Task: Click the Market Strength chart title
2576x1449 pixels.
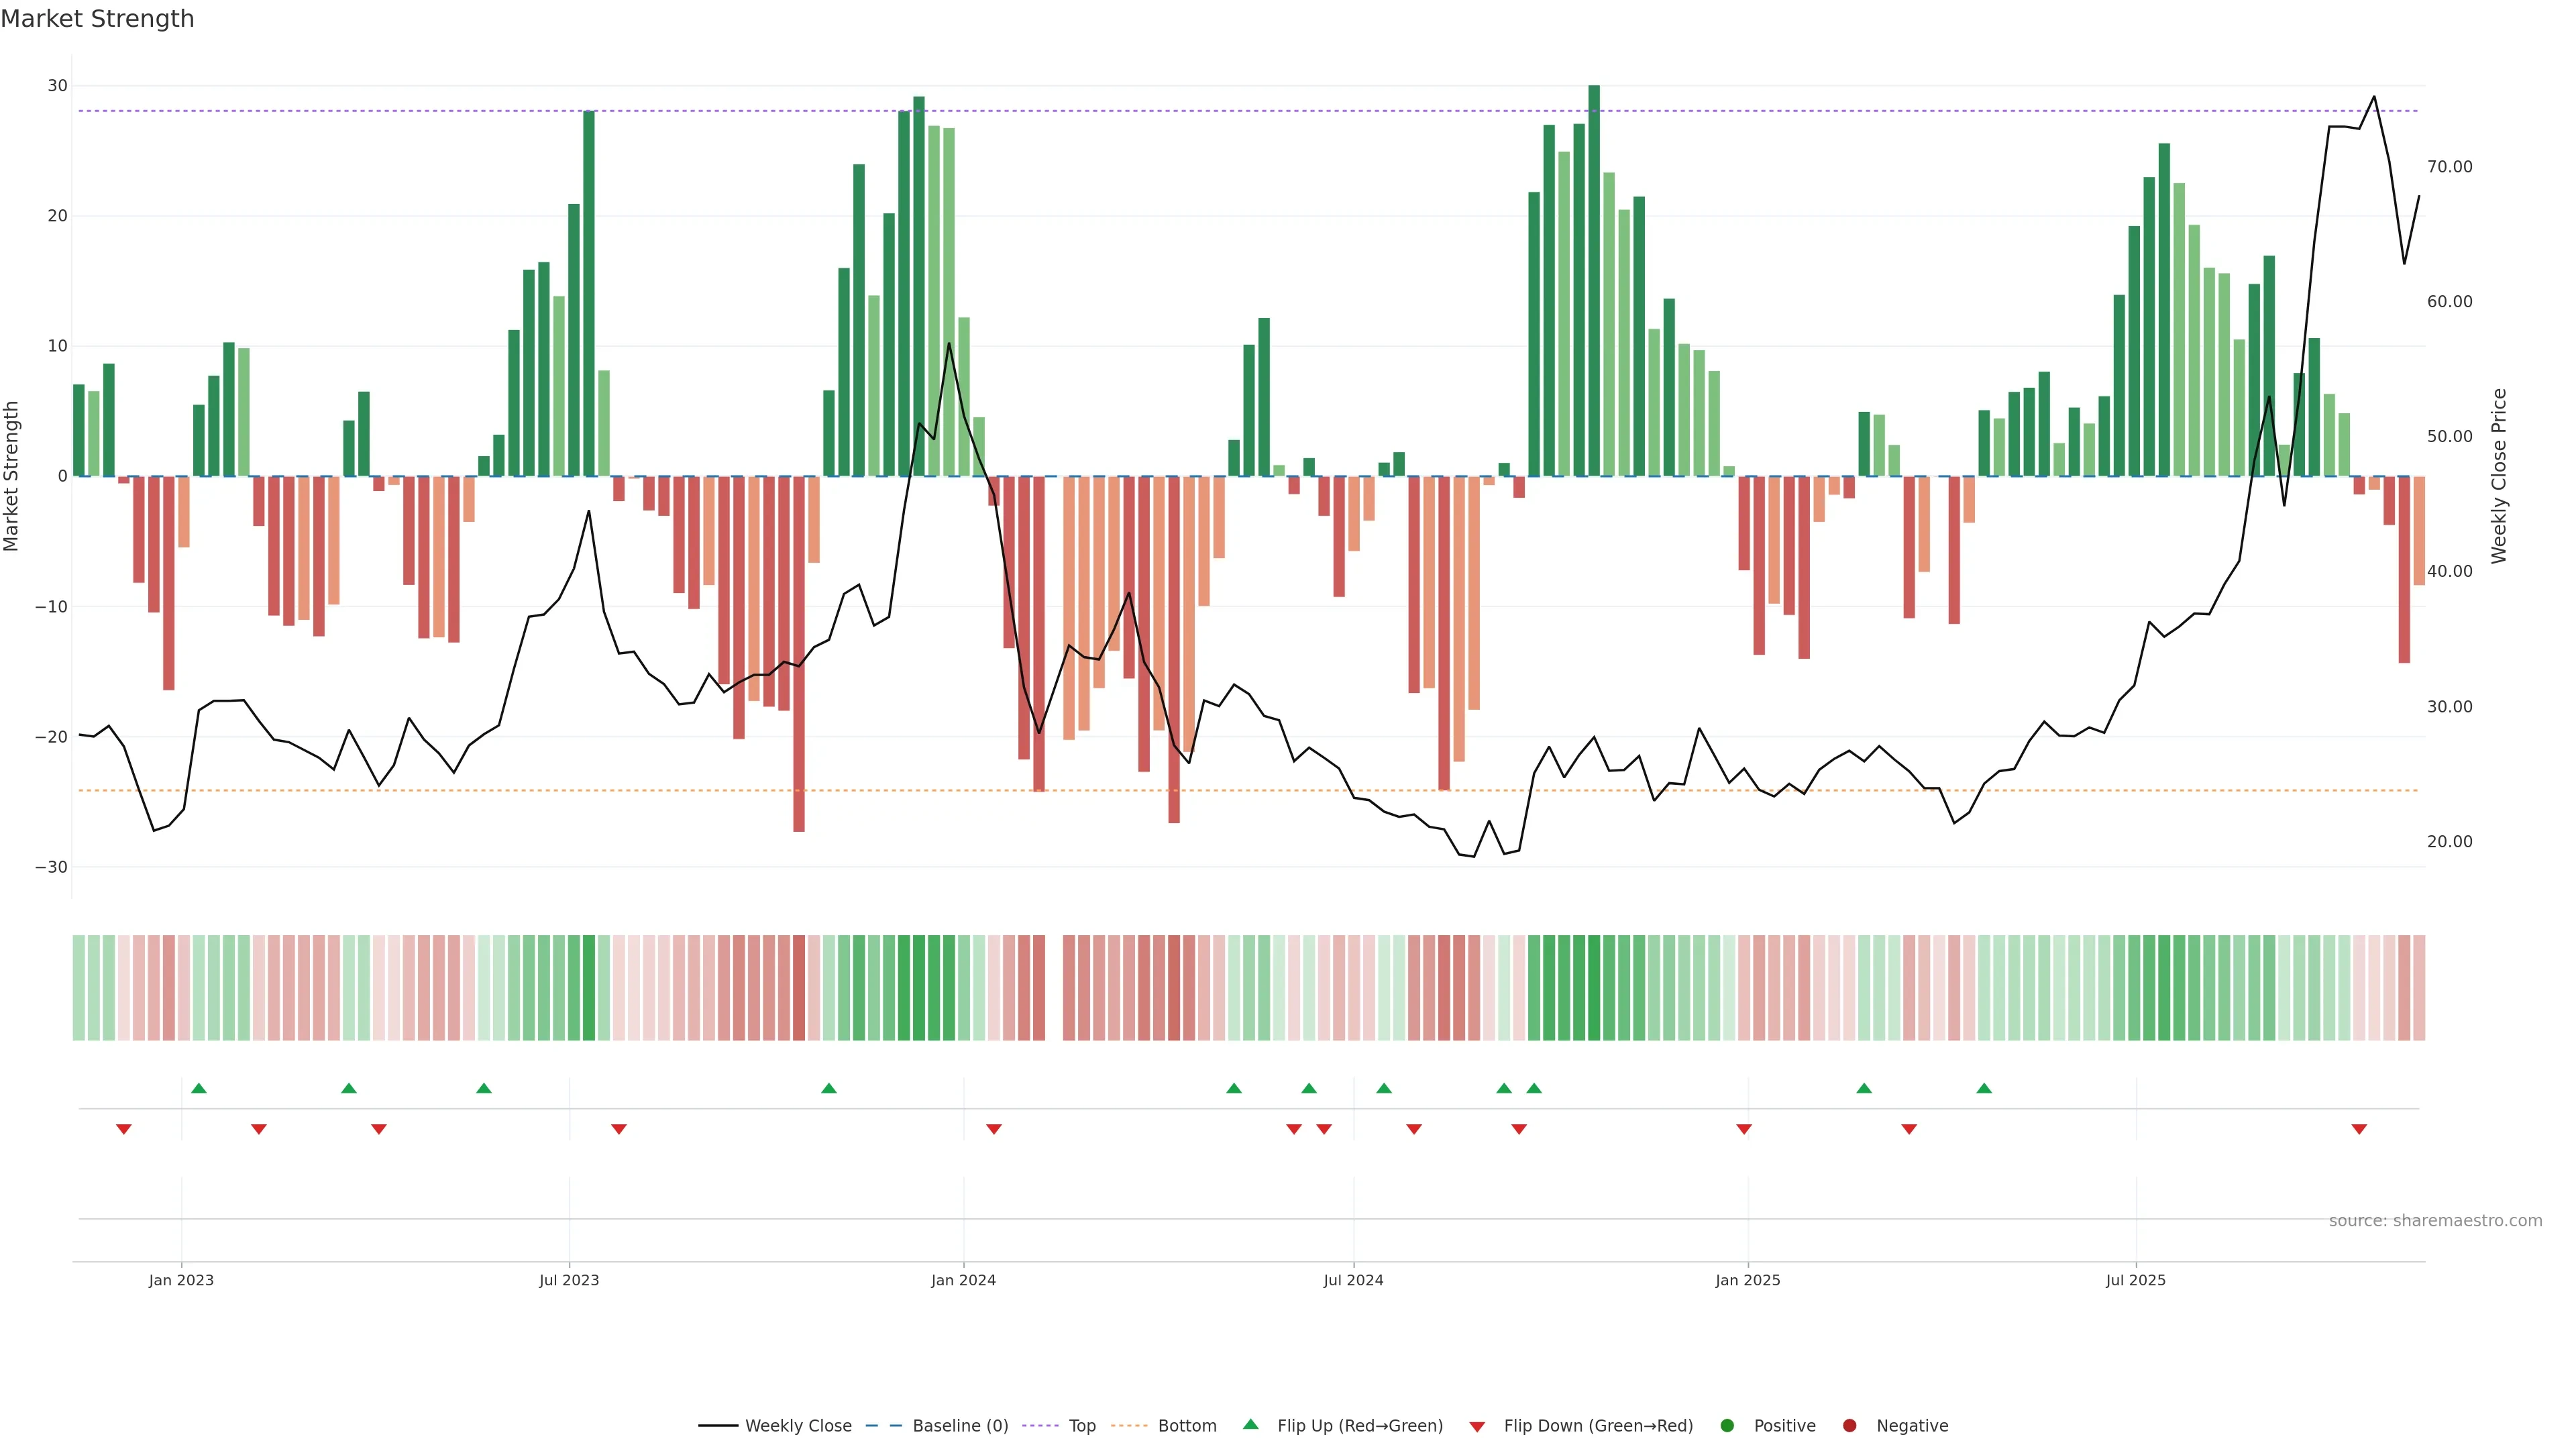Action: click(x=97, y=19)
